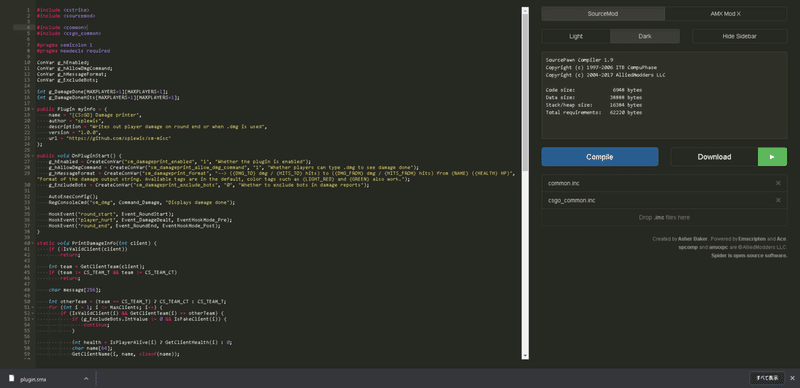Open the plugin.smx download options chevron
The image size is (800, 388).
point(86,378)
